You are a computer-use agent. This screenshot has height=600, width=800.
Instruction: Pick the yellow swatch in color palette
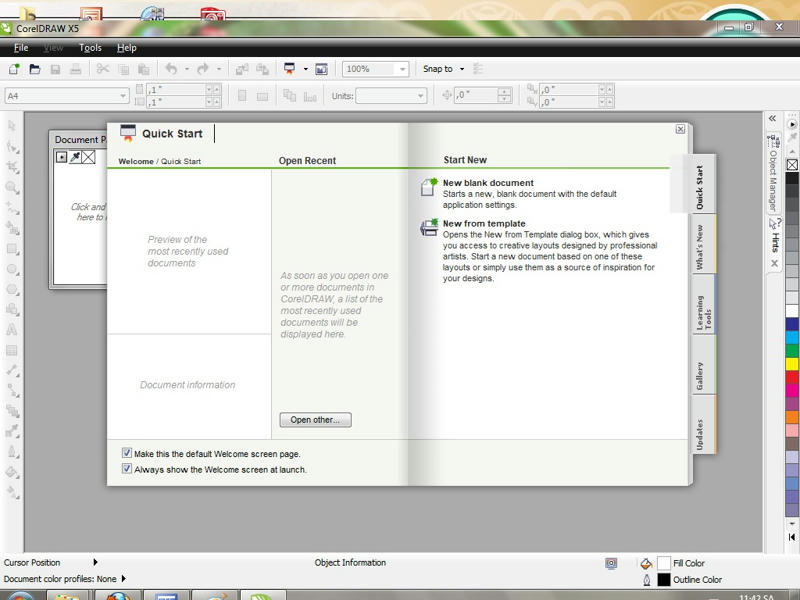point(792,364)
